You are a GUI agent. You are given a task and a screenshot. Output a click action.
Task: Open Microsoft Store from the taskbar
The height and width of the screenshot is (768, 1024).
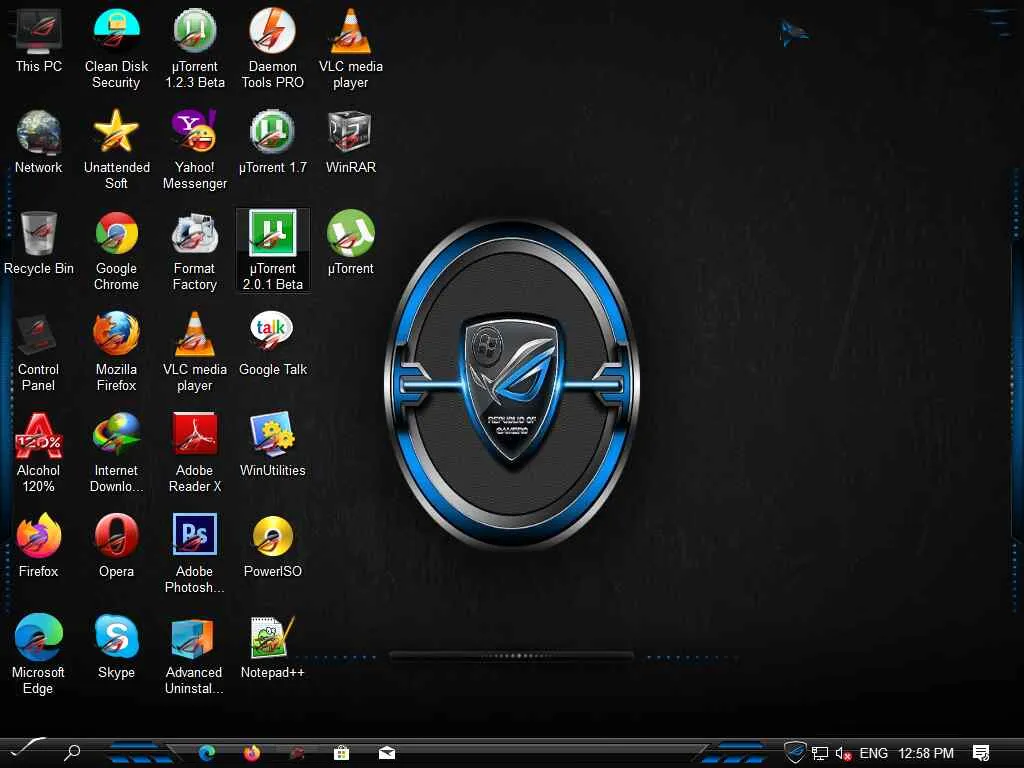(x=342, y=754)
